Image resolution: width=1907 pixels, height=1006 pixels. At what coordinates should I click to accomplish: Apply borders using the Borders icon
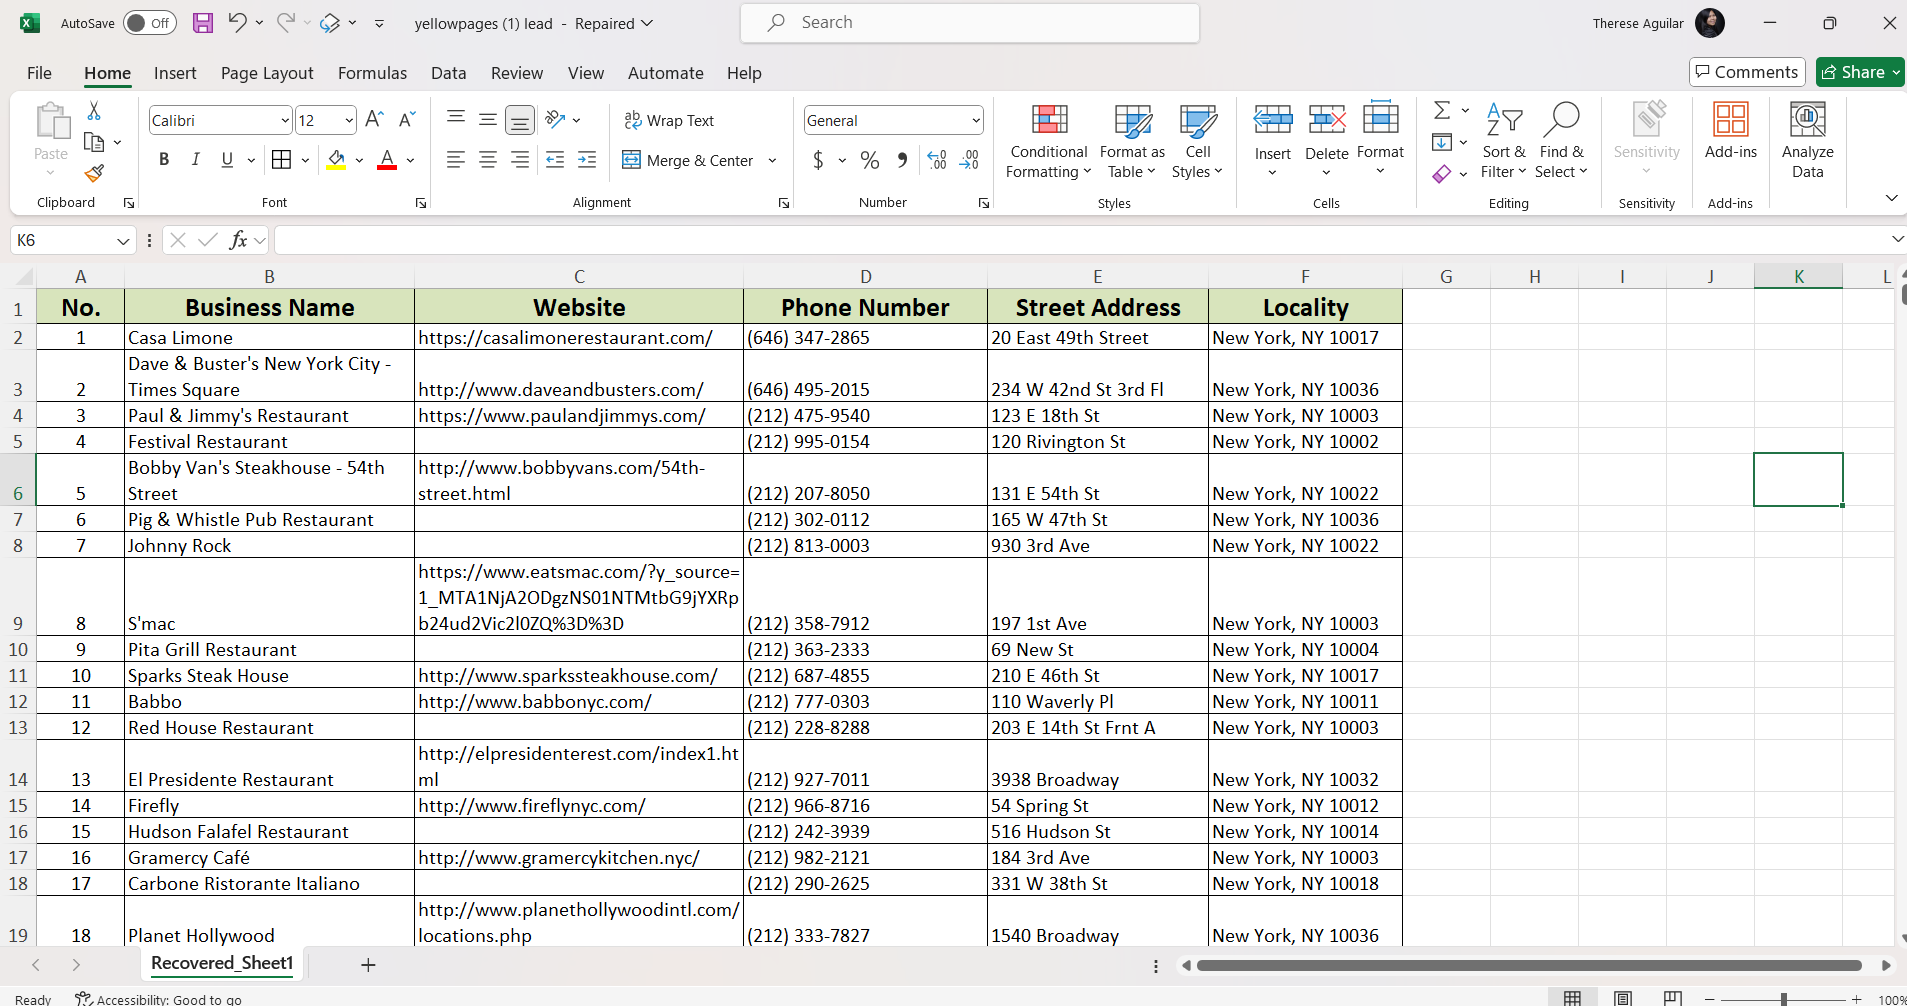click(282, 160)
